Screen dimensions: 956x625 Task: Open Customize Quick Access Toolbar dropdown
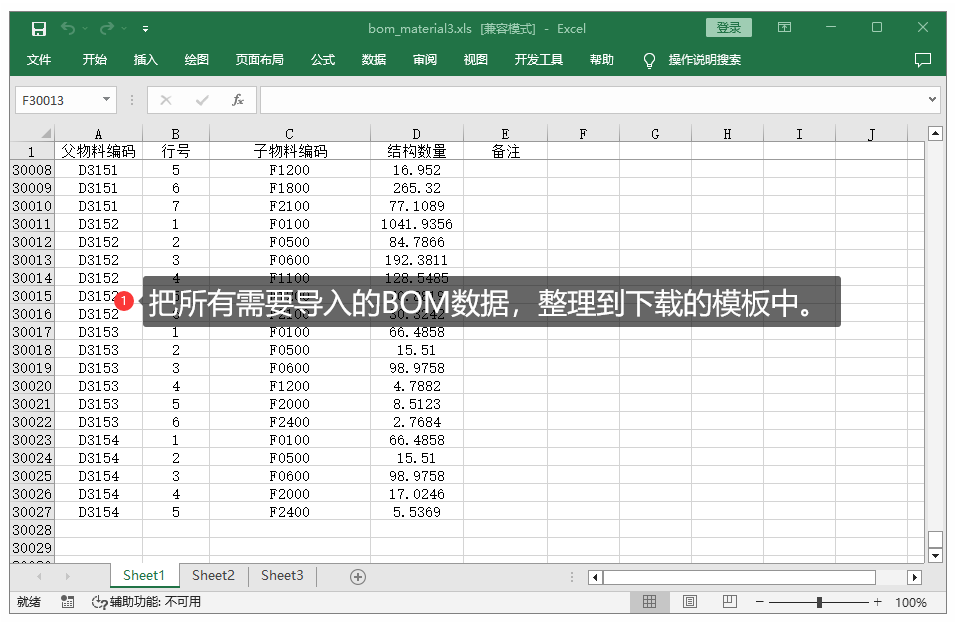pos(145,29)
